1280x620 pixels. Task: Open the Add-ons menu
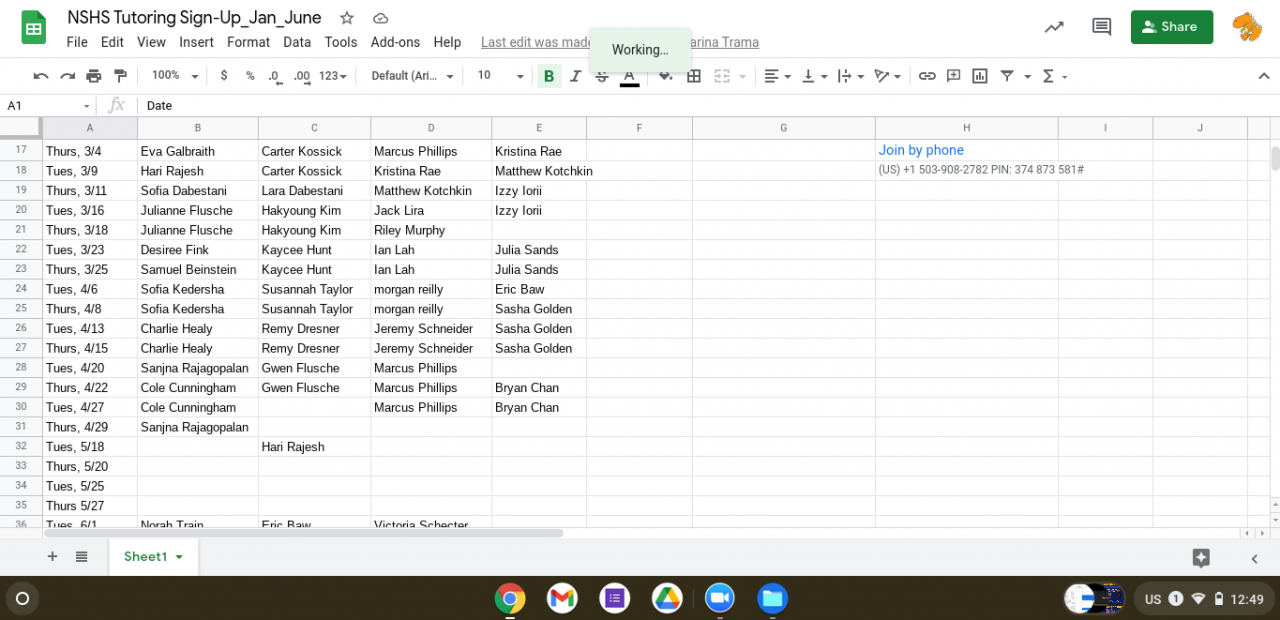point(395,42)
